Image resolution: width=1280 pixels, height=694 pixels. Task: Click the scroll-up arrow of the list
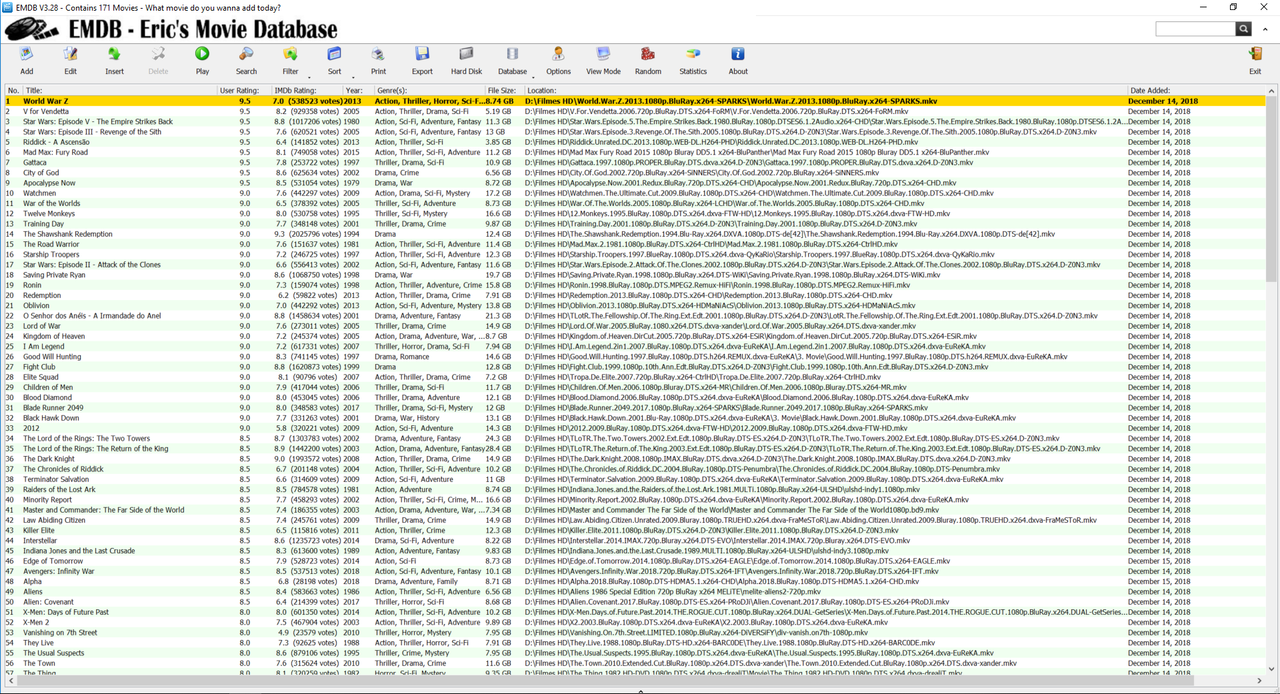point(1272,91)
